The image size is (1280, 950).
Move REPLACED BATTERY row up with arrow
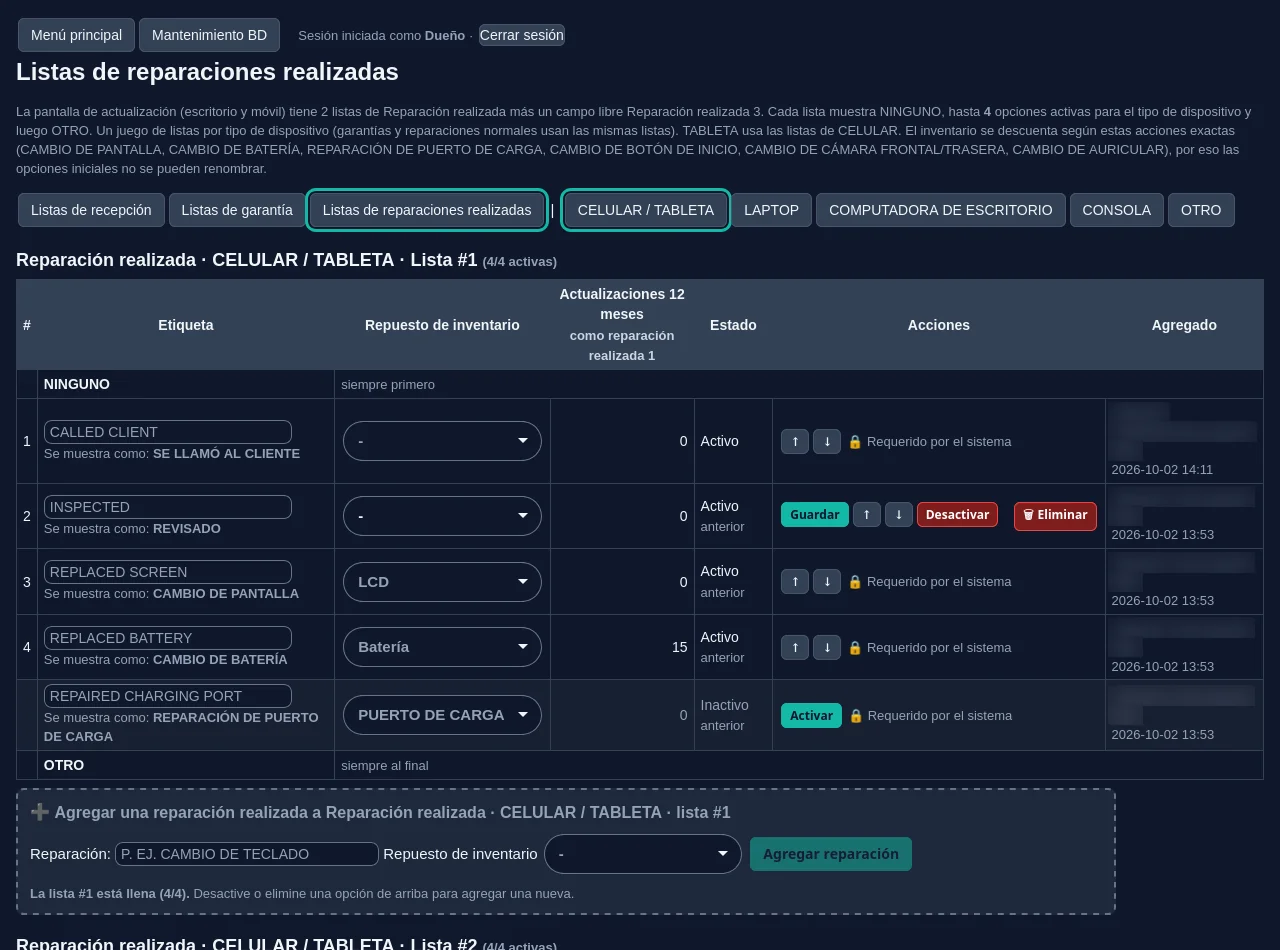(795, 647)
